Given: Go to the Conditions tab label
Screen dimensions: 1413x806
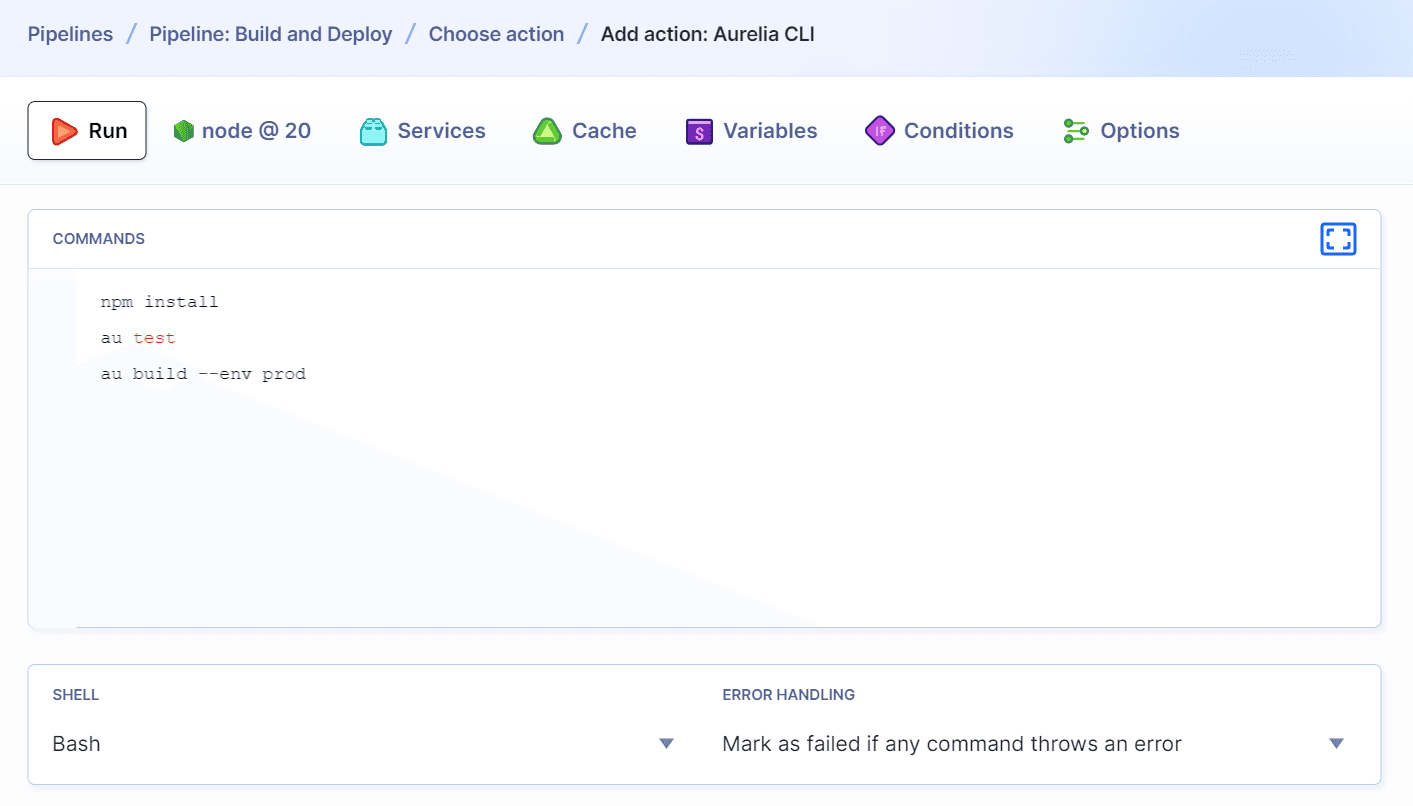Looking at the screenshot, I should [958, 131].
